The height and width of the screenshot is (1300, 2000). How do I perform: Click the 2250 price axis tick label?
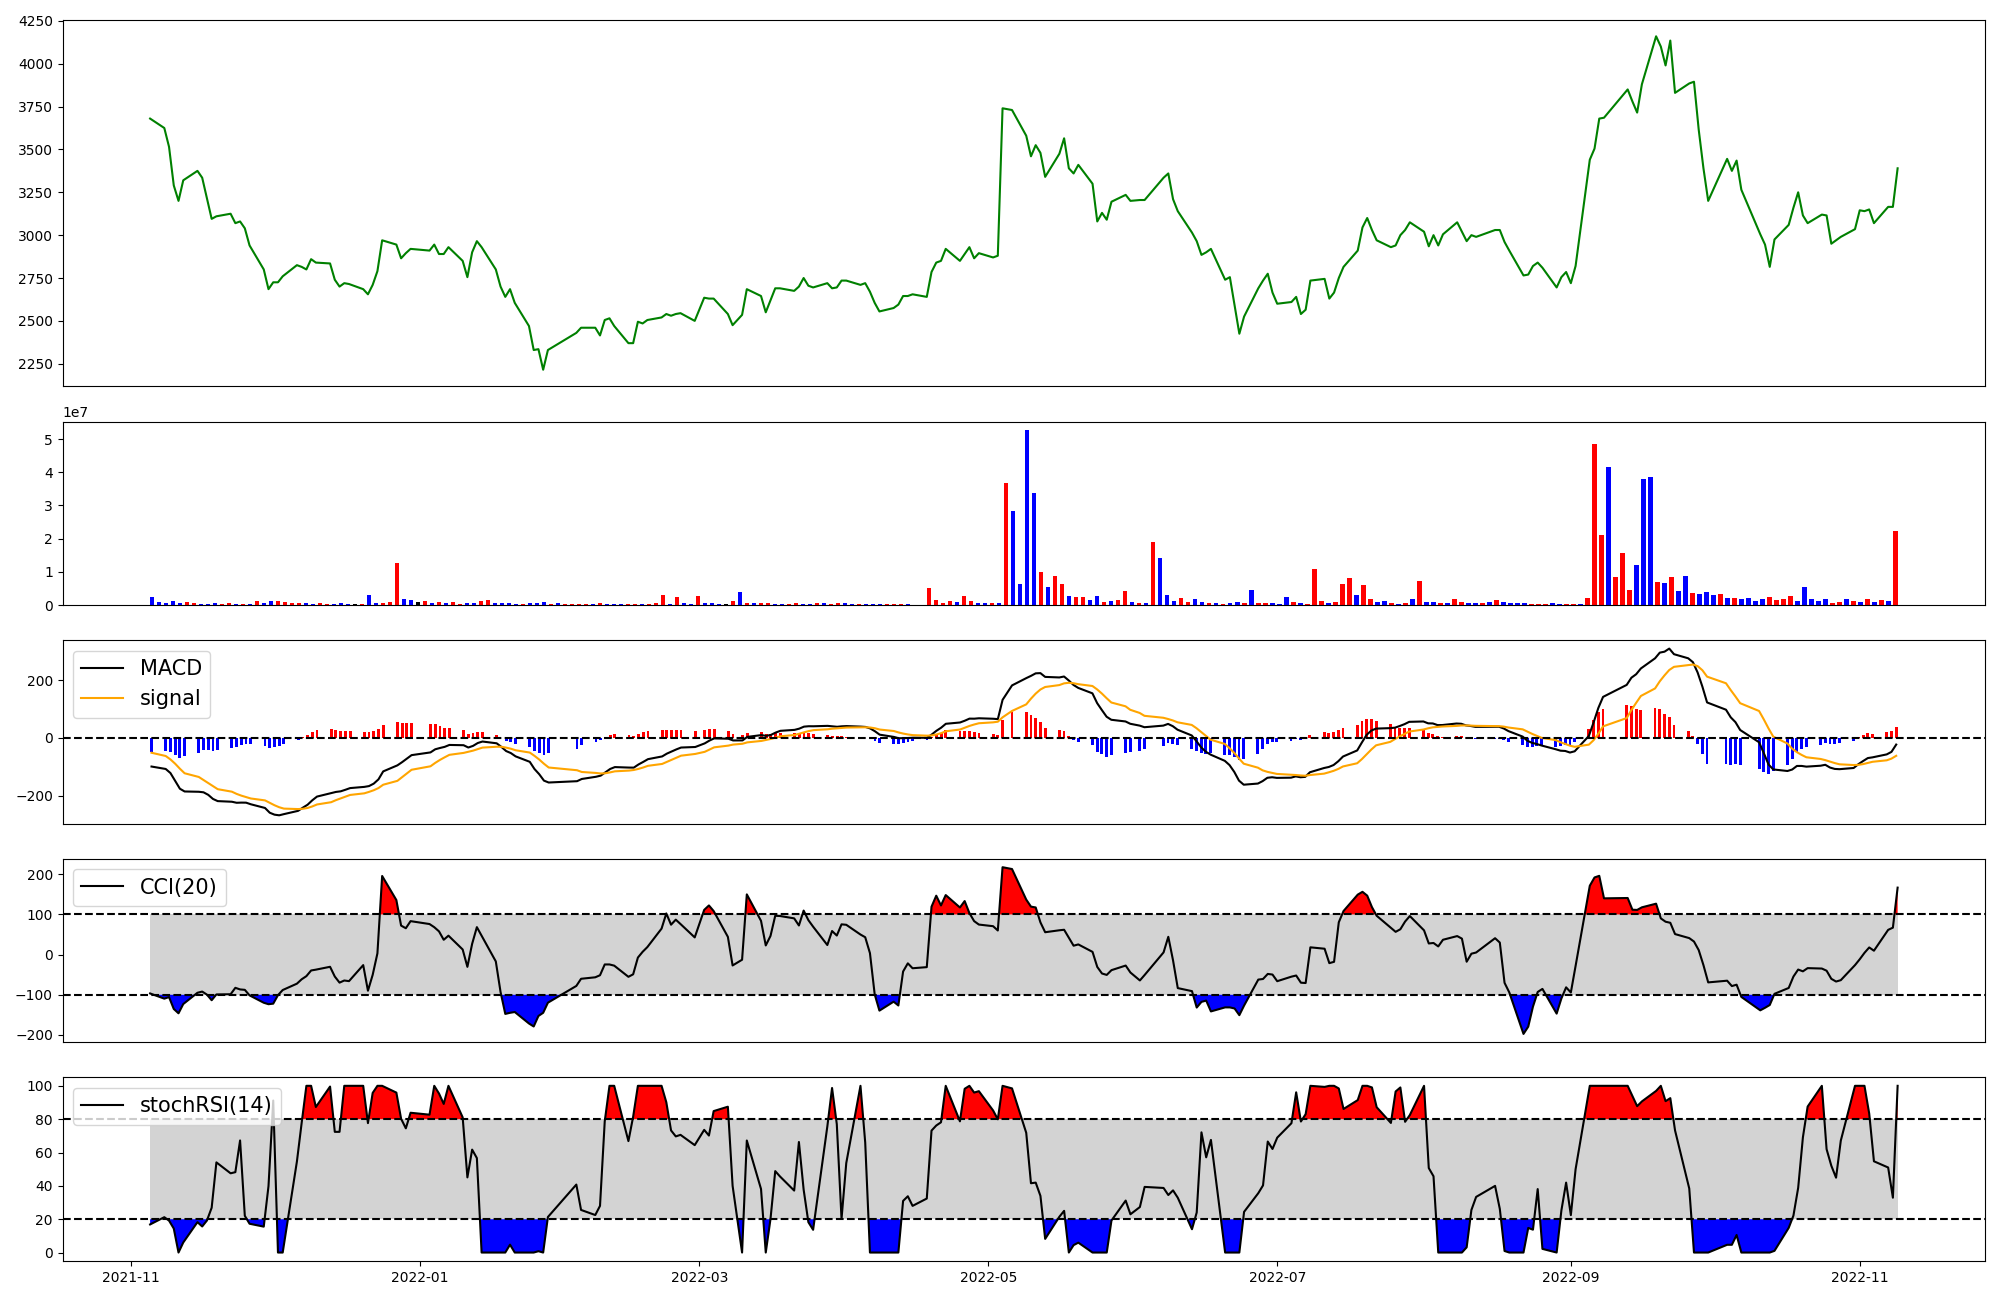36,364
